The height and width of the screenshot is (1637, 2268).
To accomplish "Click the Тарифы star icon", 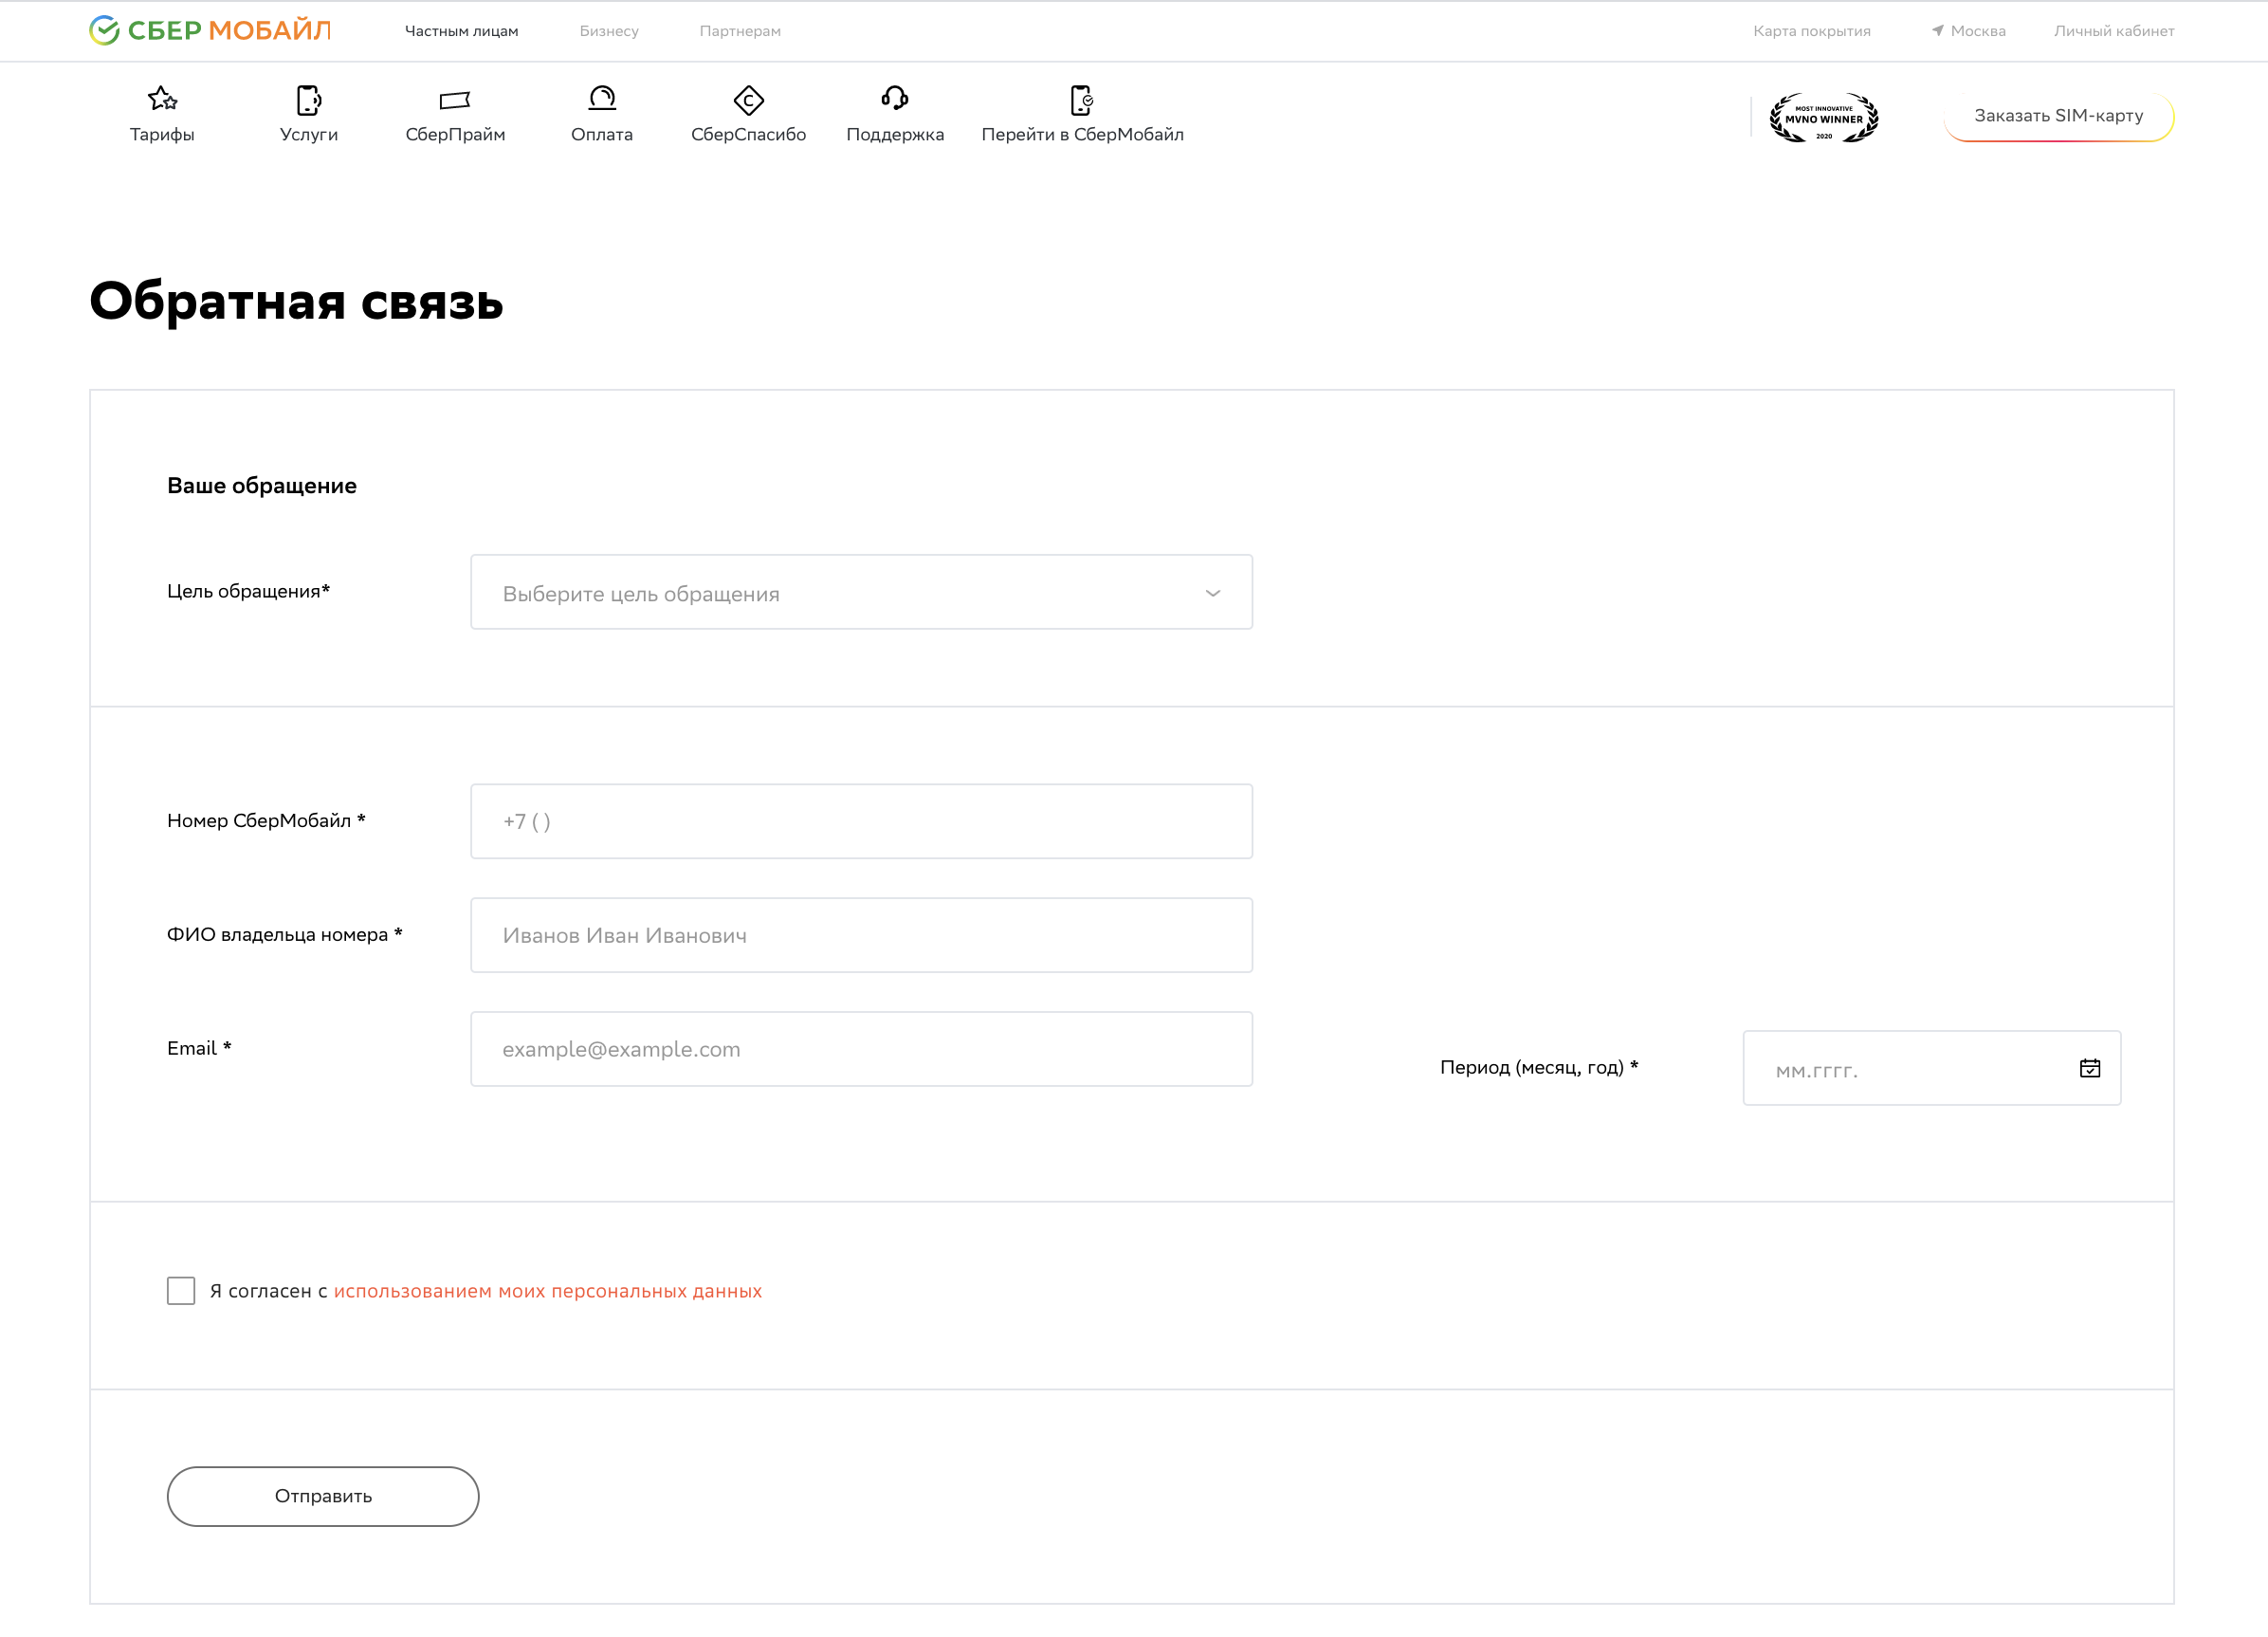I will (162, 99).
